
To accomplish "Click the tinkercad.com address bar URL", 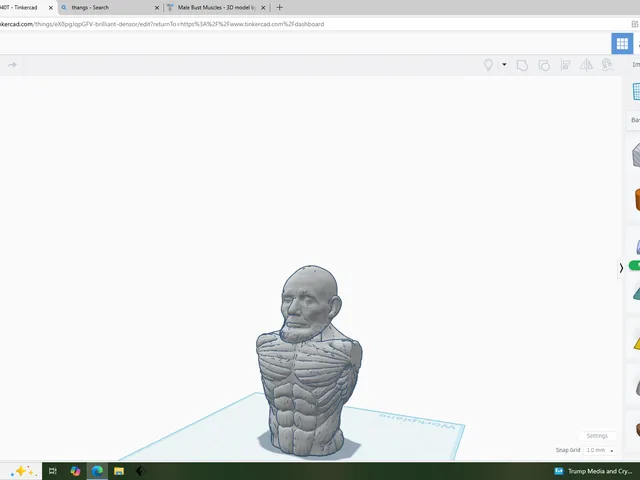I will [x=162, y=24].
